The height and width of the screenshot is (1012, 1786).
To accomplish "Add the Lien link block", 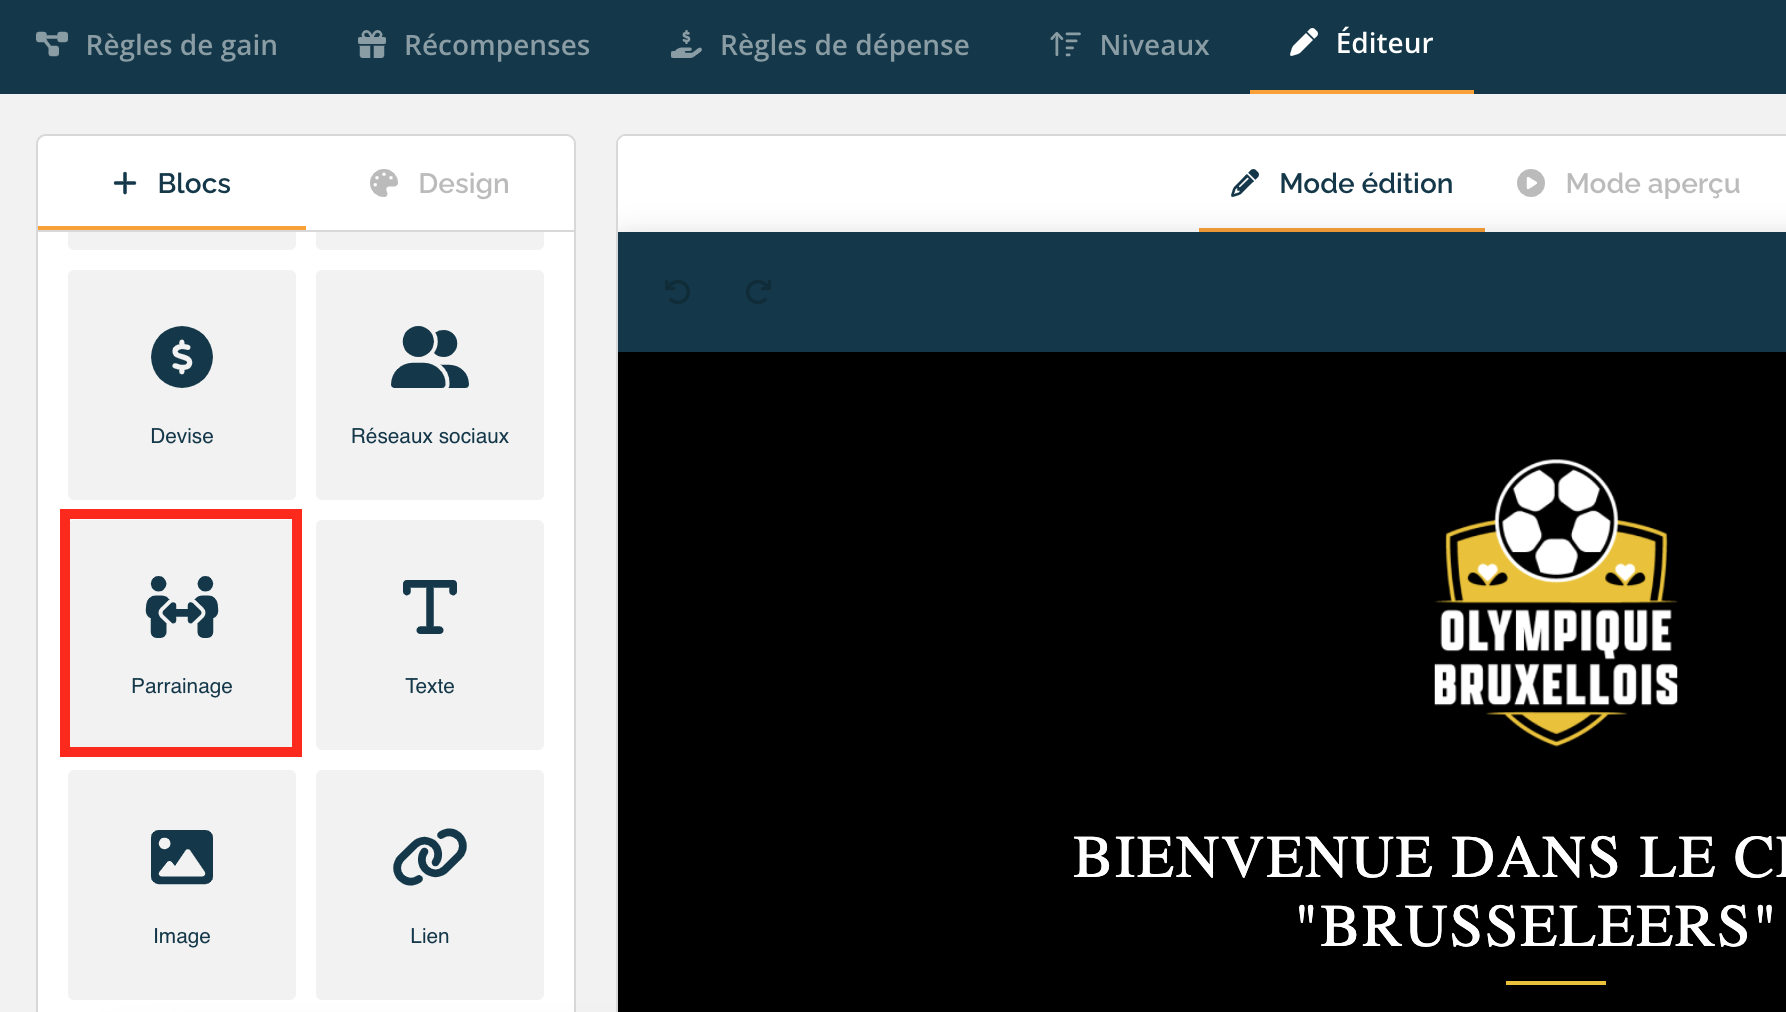I will (430, 885).
